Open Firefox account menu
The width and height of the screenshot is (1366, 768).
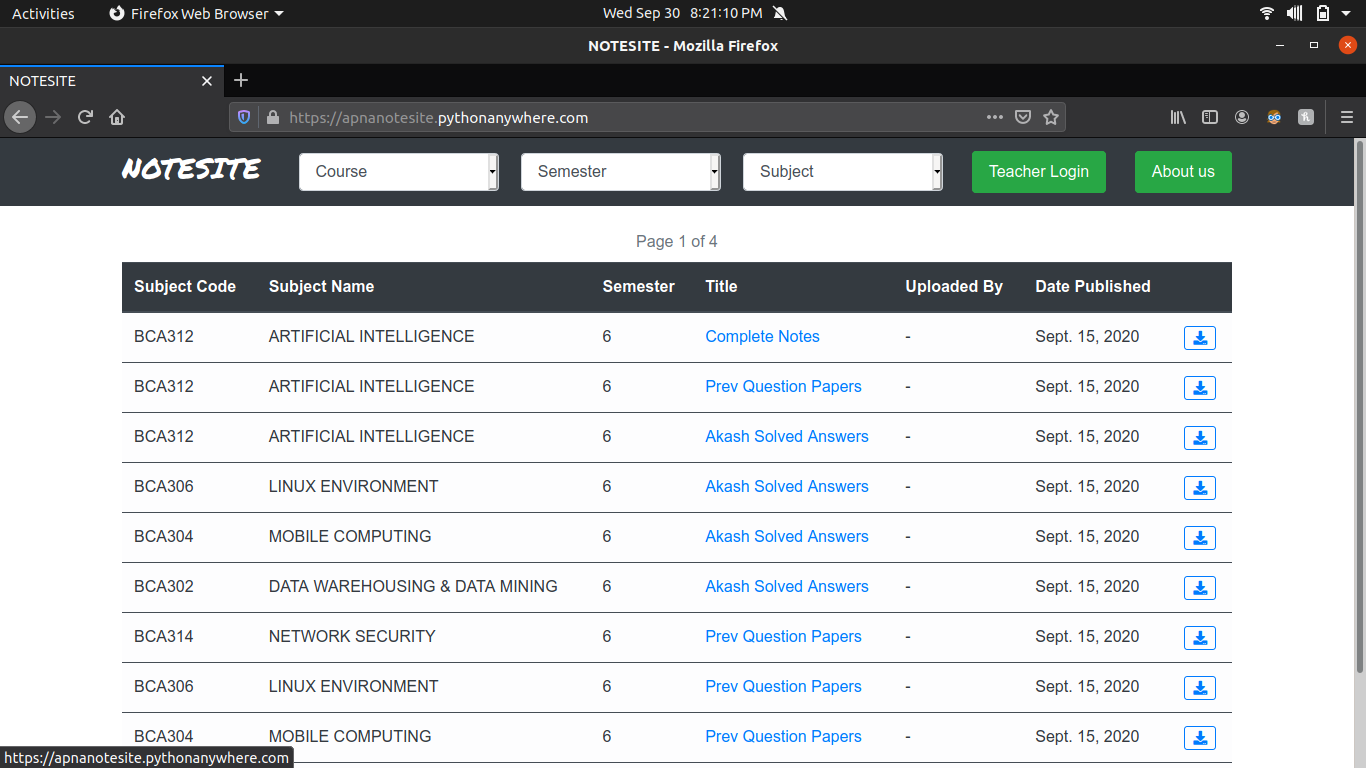click(x=1242, y=117)
